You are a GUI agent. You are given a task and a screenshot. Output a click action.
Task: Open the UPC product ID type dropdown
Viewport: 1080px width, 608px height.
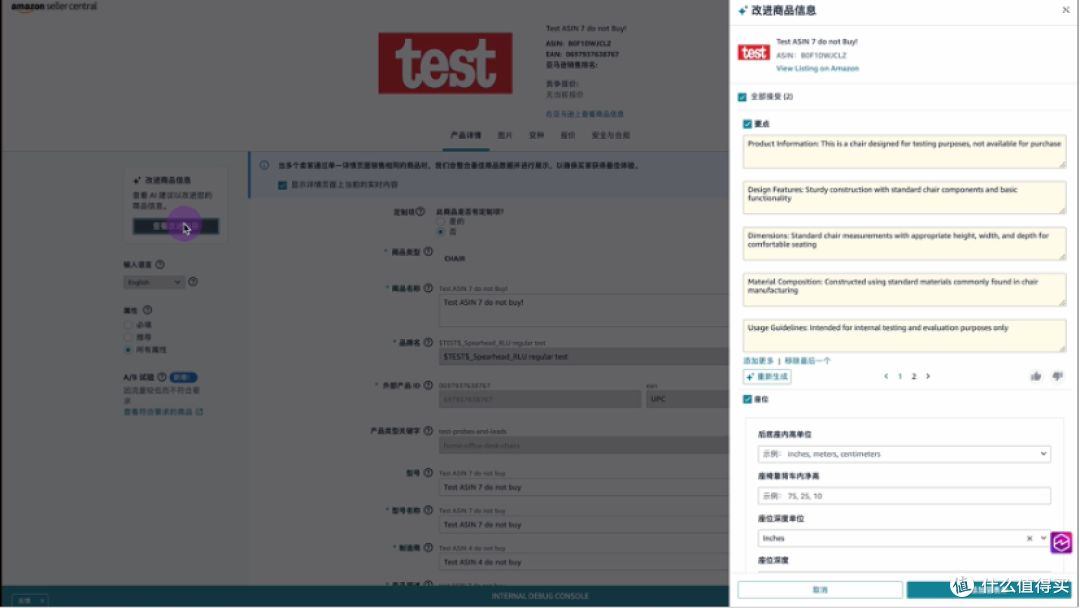click(x=687, y=399)
